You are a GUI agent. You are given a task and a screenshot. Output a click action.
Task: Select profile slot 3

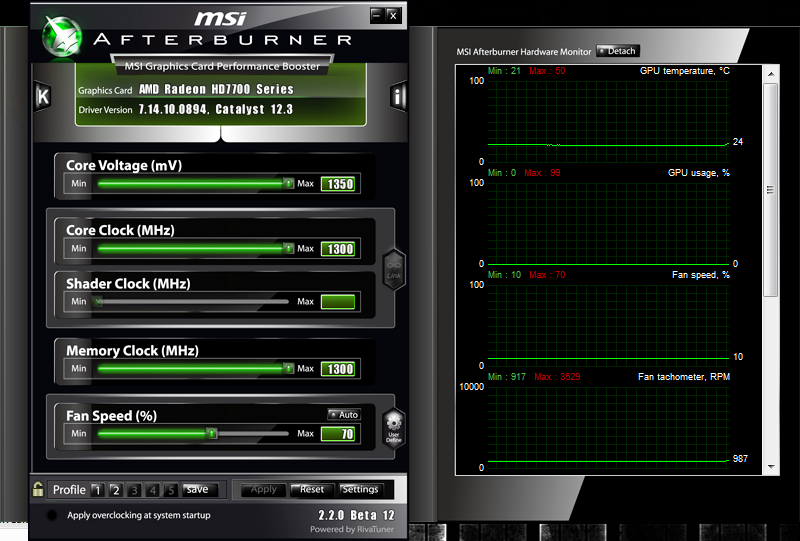pyautogui.click(x=134, y=490)
